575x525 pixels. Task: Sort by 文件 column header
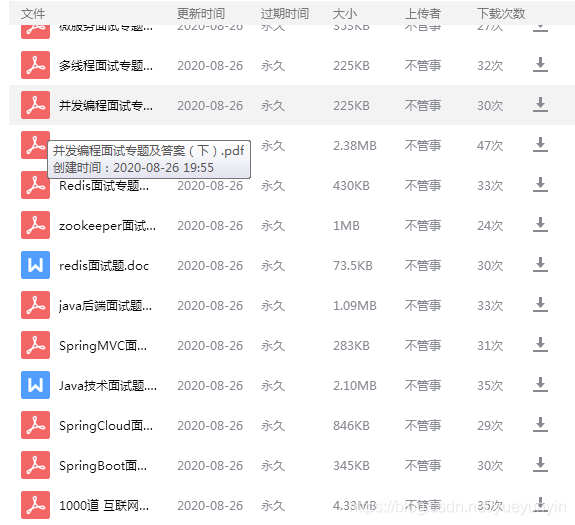pyautogui.click(x=33, y=14)
